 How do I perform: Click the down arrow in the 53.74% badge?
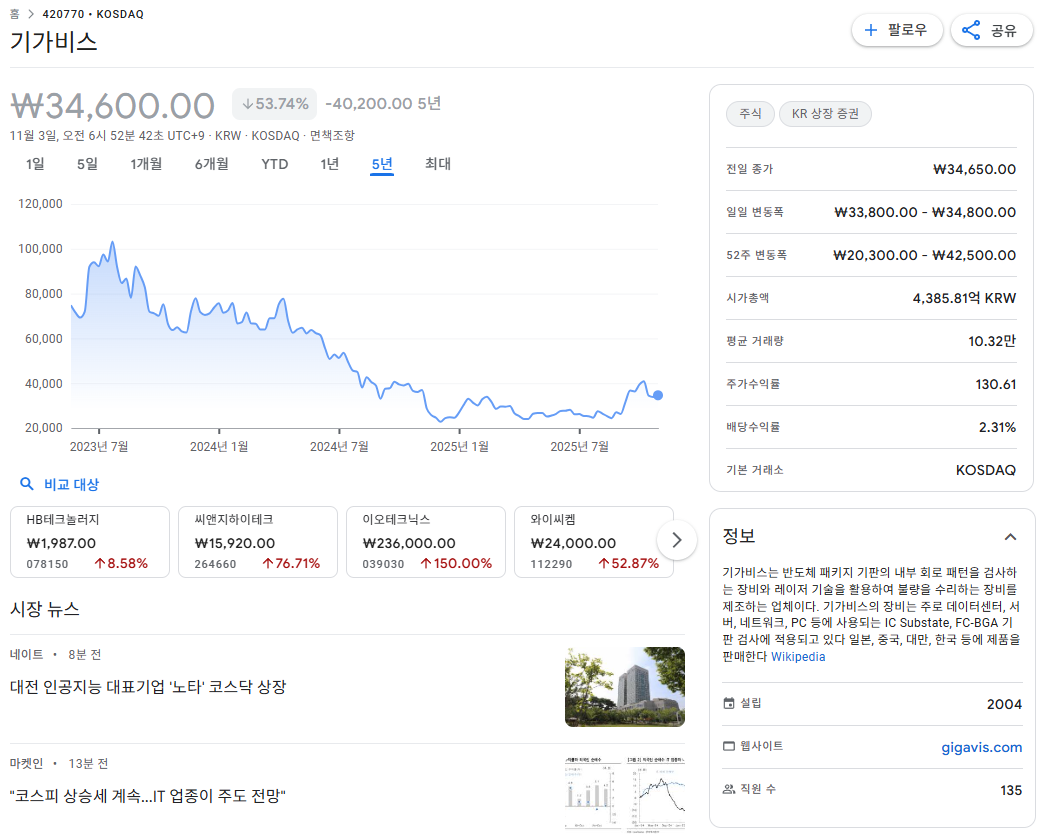click(248, 104)
